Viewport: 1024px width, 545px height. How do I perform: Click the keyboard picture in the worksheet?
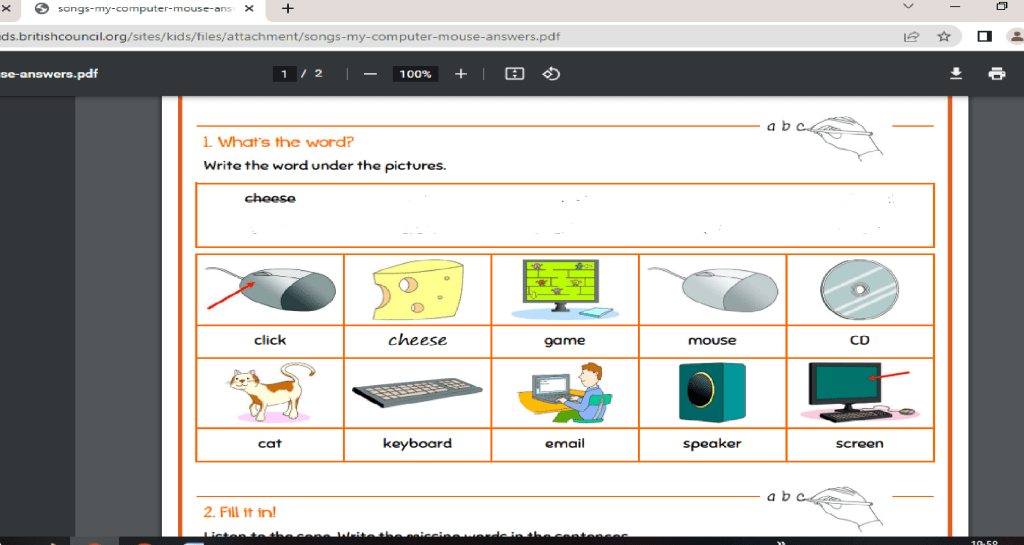tap(417, 394)
